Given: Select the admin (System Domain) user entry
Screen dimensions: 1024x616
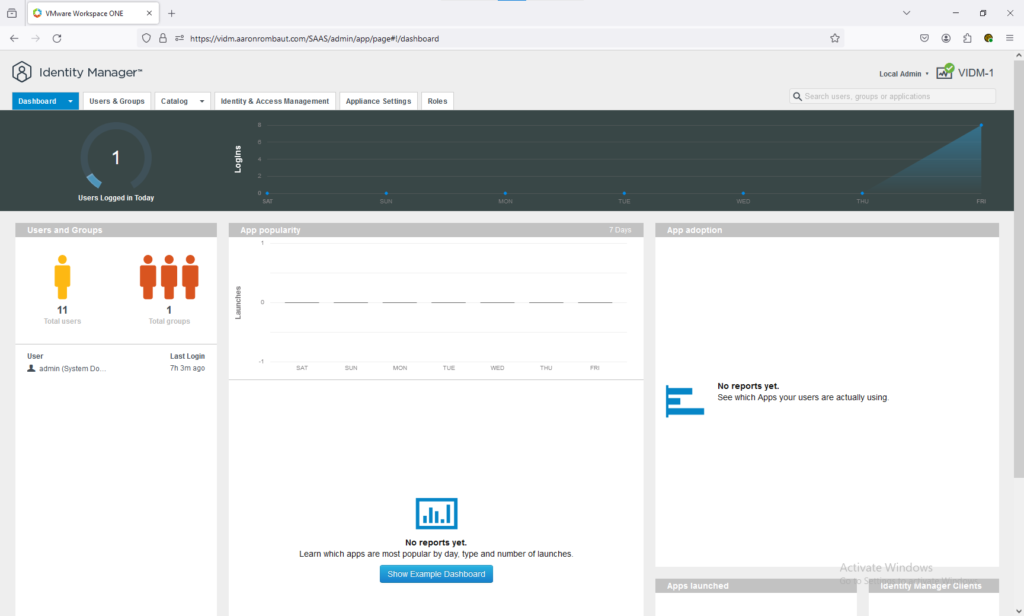Looking at the screenshot, I should point(72,369).
